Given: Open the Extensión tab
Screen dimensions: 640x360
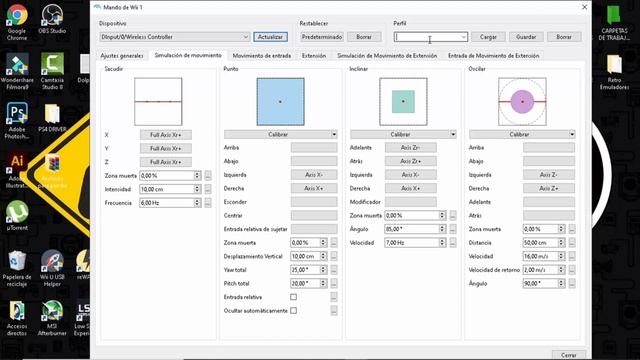Looking at the screenshot, I should tap(314, 56).
